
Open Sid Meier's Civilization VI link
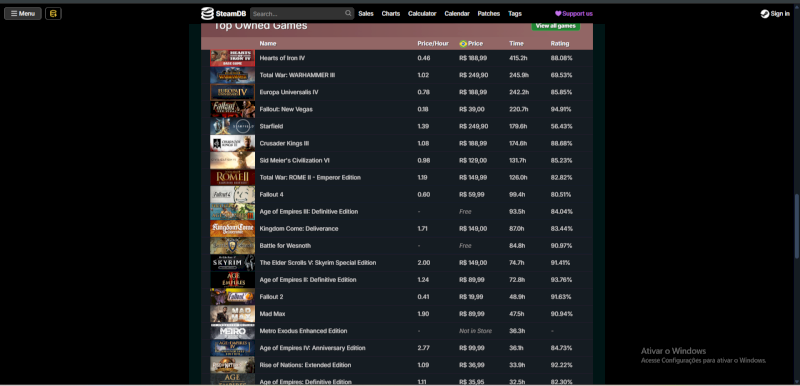point(294,161)
